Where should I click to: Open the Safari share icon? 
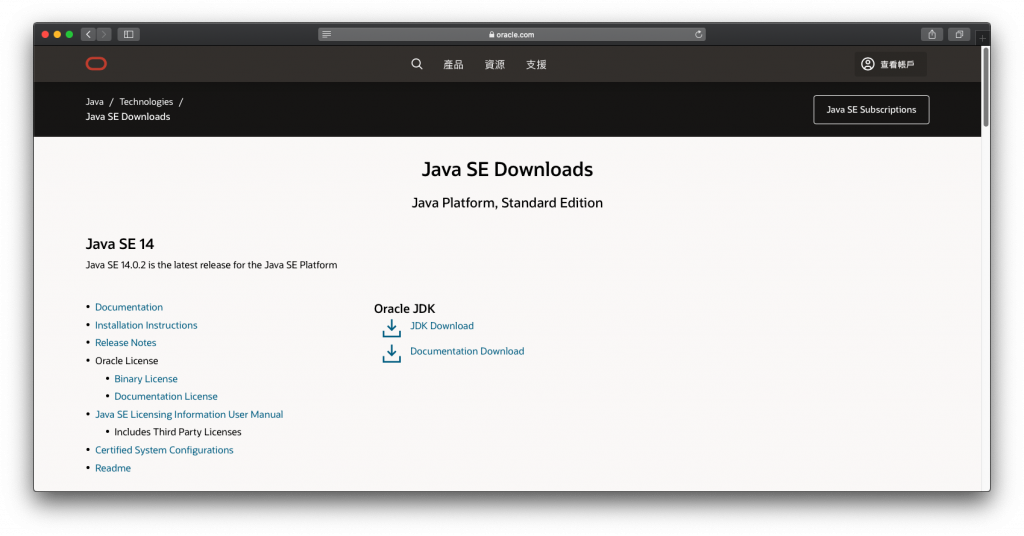(x=932, y=35)
